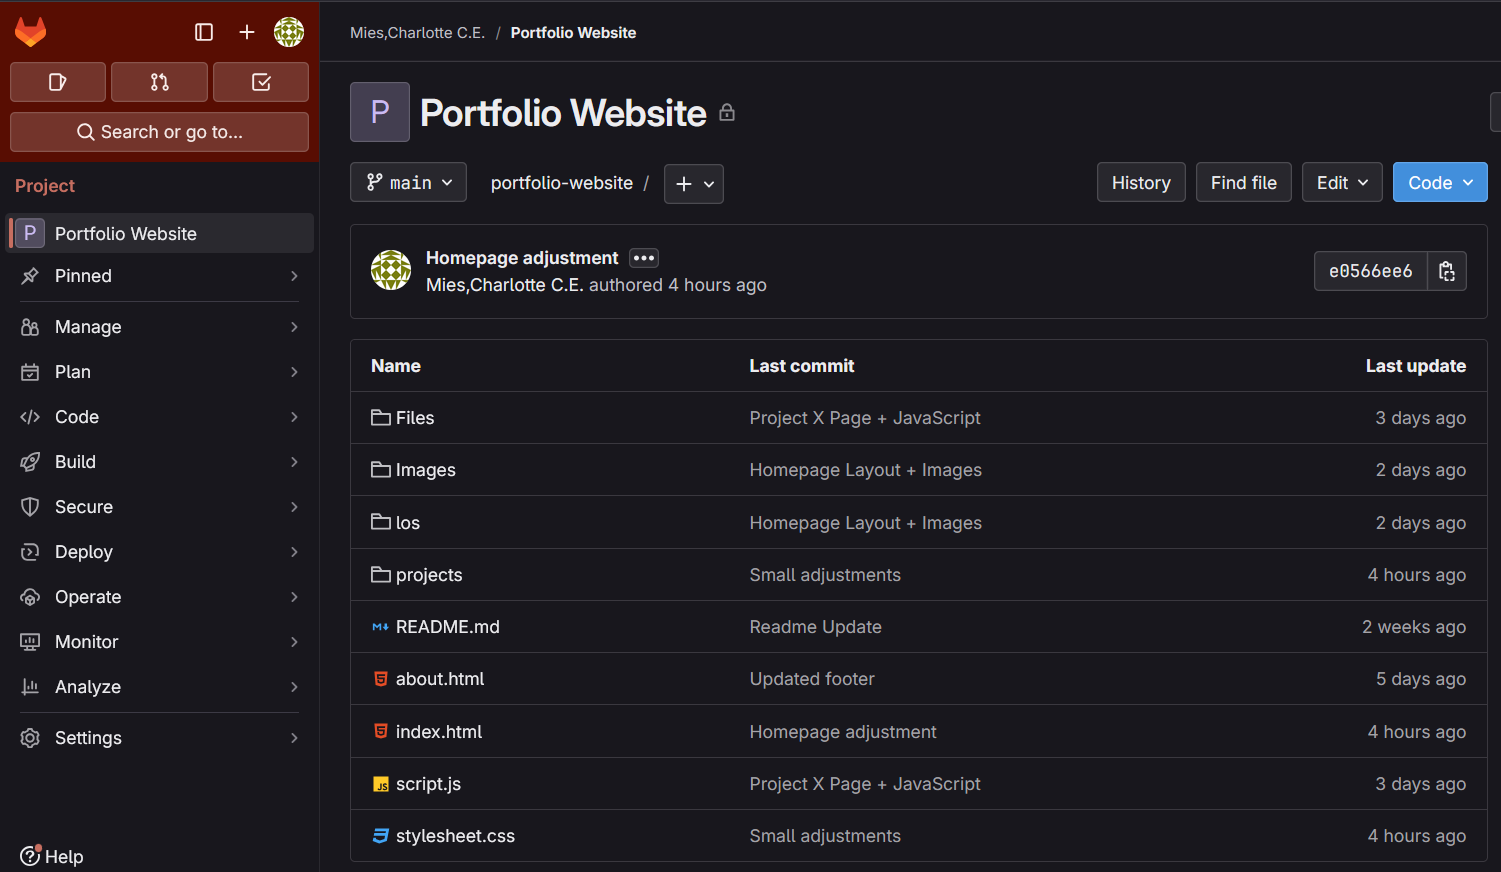
Task: Collapse the sidebar with the panel icon
Action: (x=203, y=31)
